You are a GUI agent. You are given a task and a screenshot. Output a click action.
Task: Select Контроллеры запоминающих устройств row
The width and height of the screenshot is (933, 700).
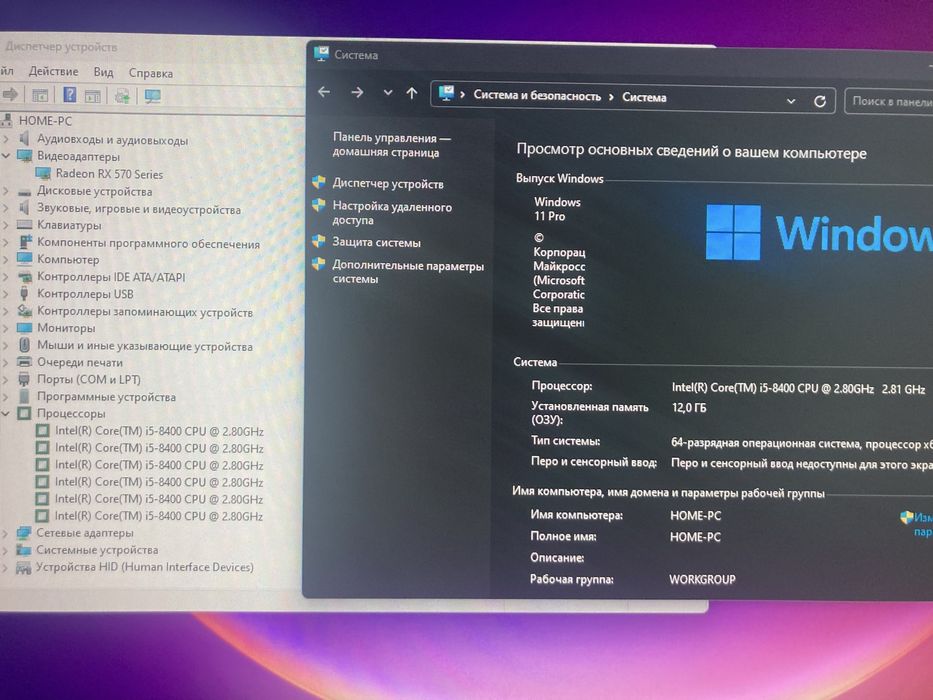click(x=145, y=311)
